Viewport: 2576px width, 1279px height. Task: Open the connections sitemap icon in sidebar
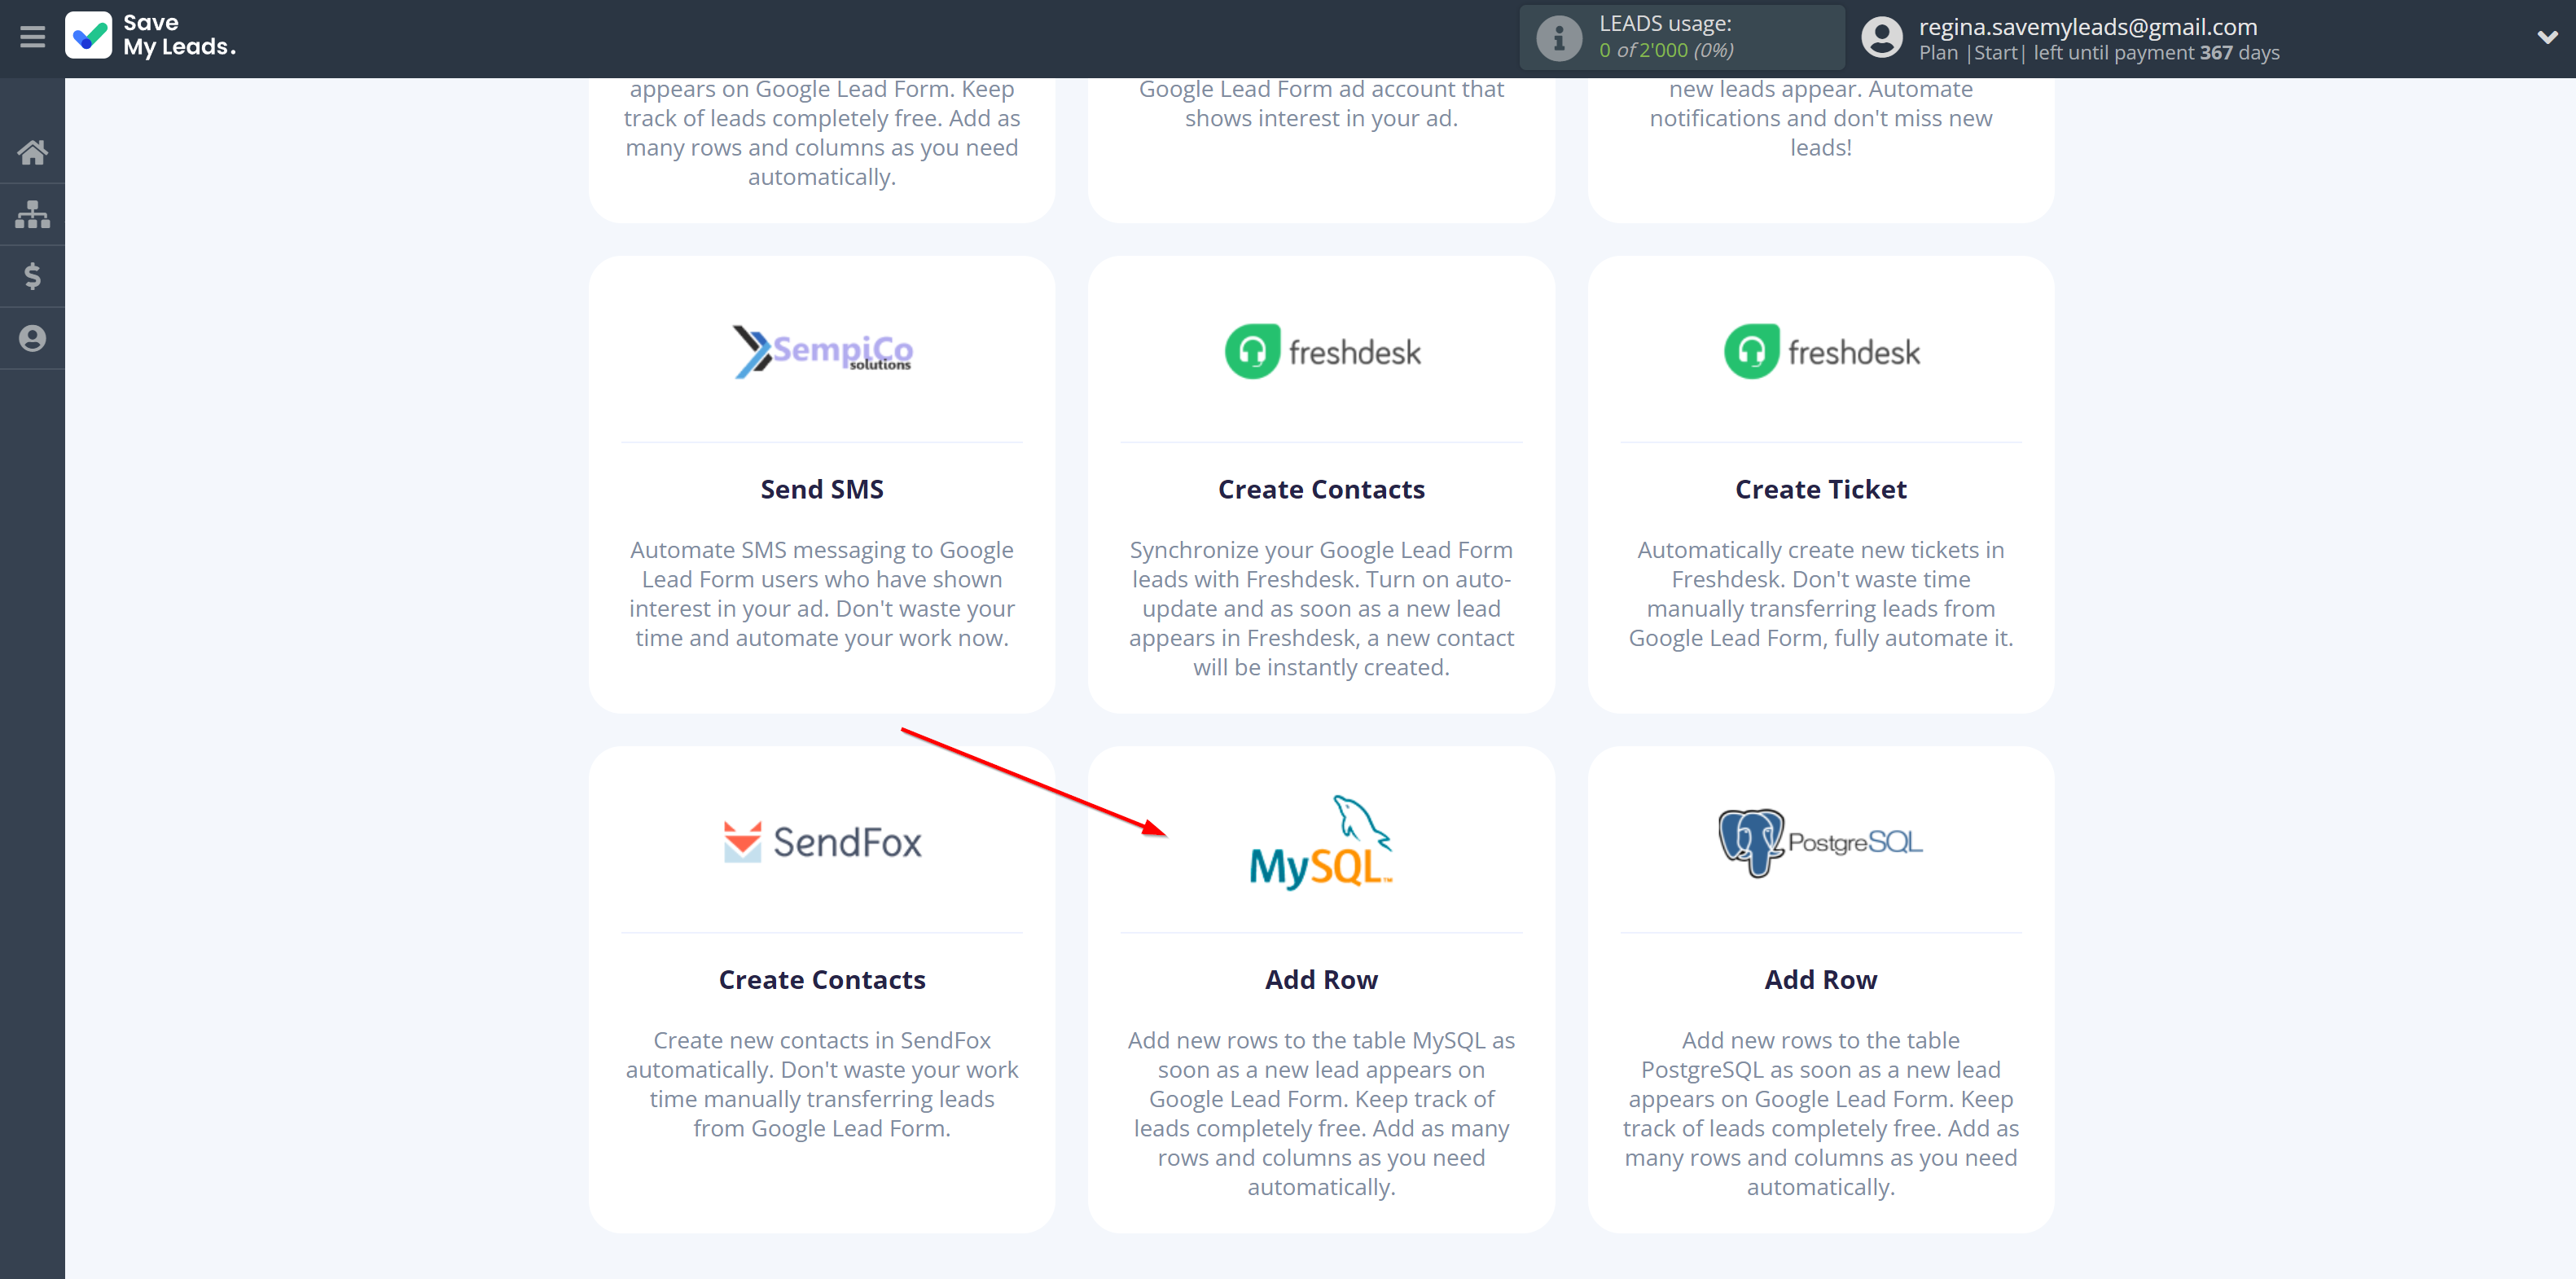coord(32,214)
